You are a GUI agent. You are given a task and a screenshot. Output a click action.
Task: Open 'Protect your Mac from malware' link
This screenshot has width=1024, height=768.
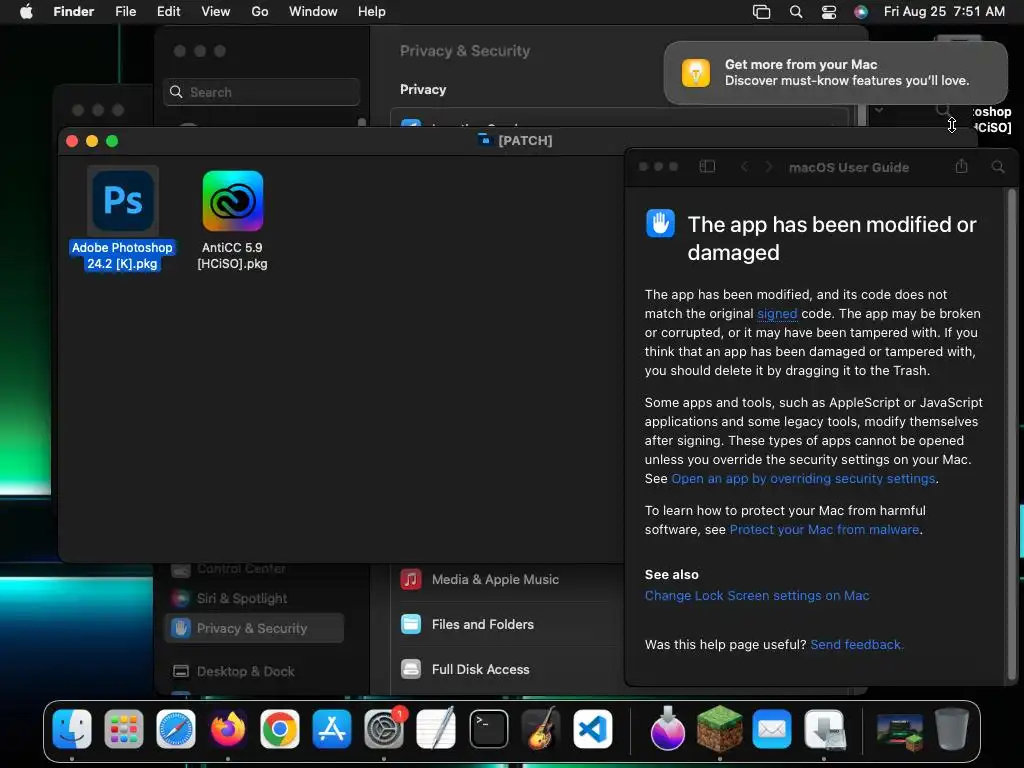[824, 530]
